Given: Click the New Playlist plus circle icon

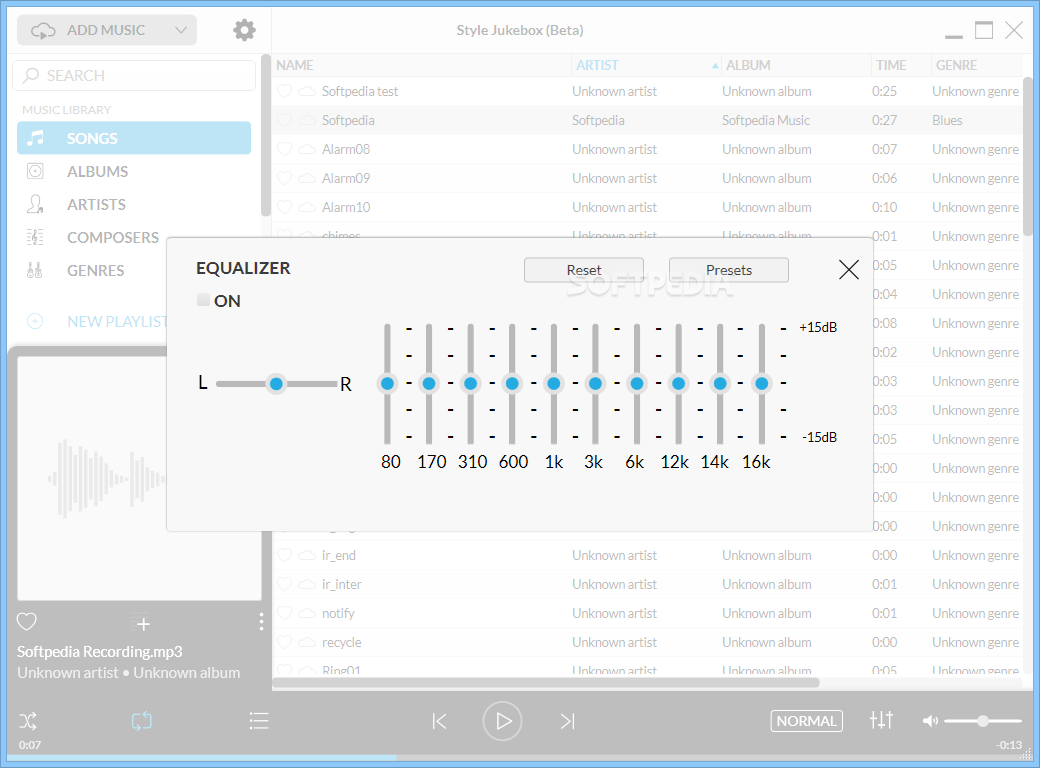Looking at the screenshot, I should [34, 322].
